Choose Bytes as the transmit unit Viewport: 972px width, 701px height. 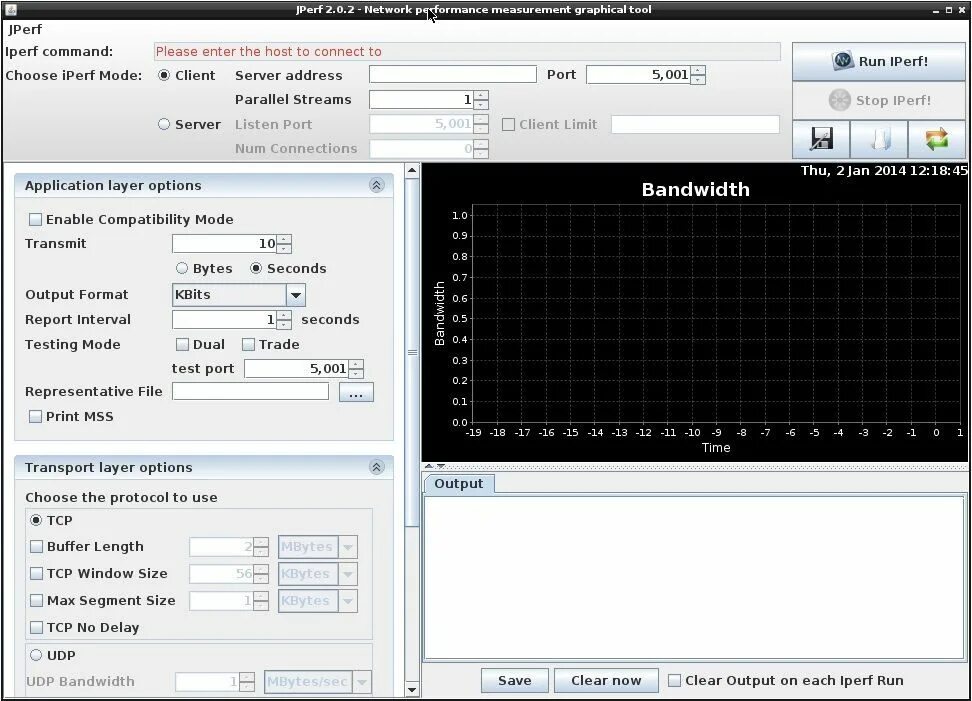tap(182, 268)
